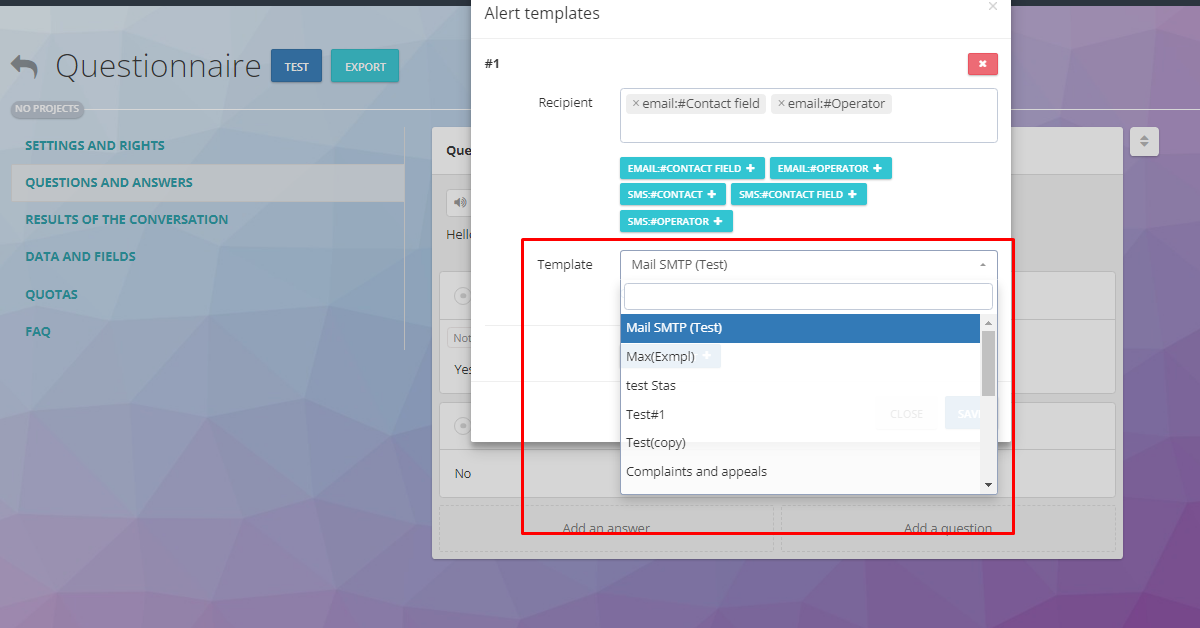1200x628 pixels.
Task: Click the speaker audio icon
Action: [x=459, y=202]
